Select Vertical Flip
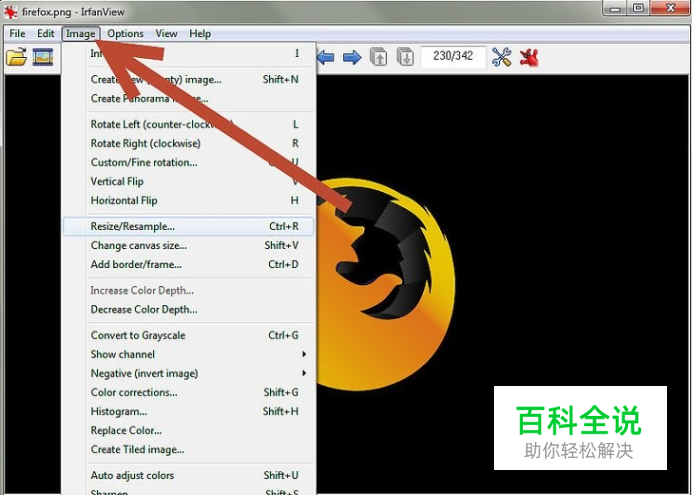Viewport: 692px width, 495px height. 188,181
